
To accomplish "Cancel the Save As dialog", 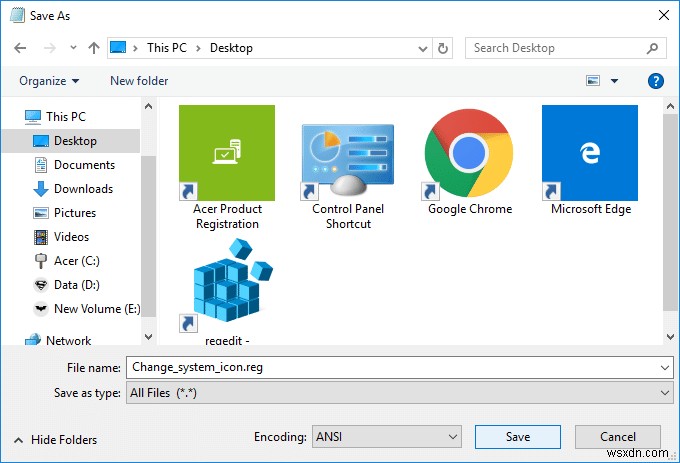I will tap(618, 437).
